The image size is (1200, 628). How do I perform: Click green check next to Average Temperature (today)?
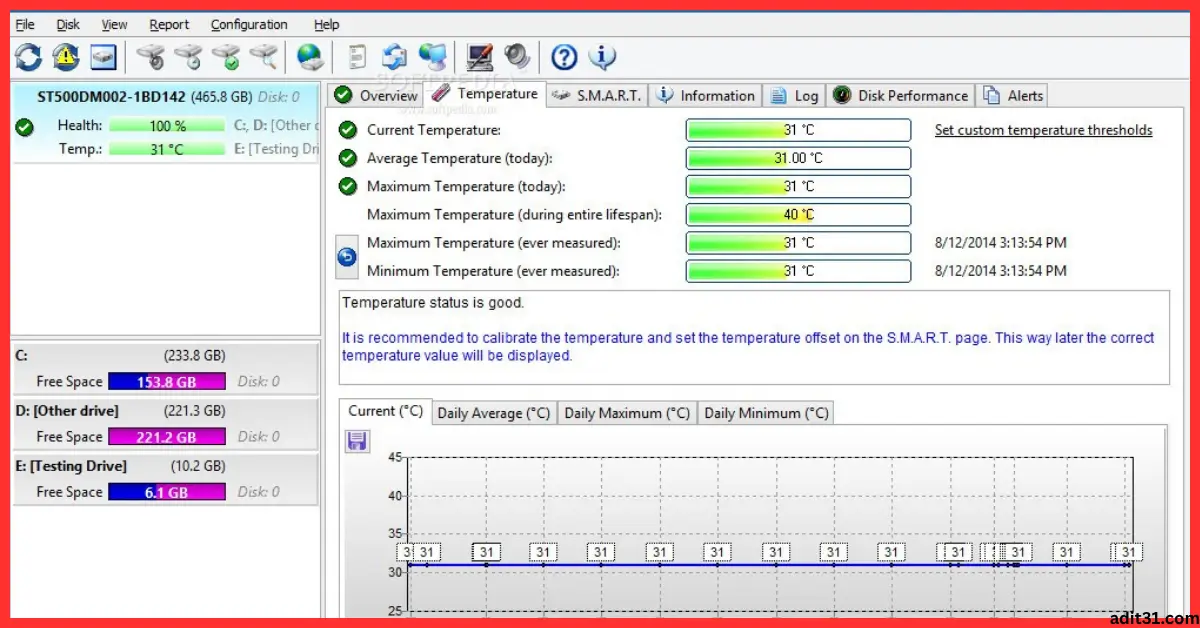coord(347,158)
